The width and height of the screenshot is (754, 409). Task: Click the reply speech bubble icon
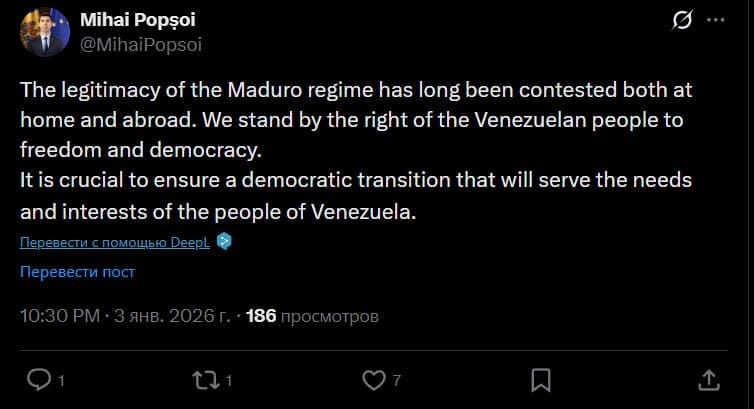(38, 379)
